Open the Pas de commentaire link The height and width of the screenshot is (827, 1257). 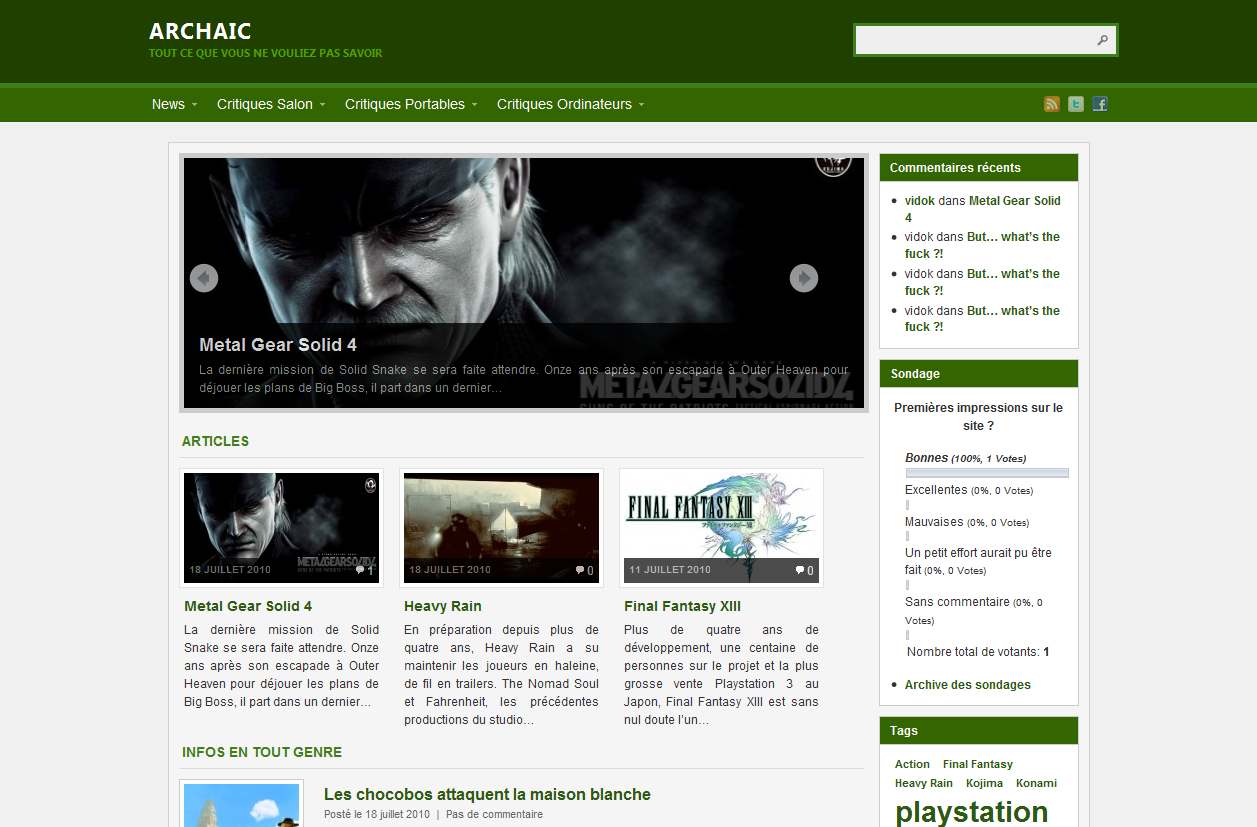tap(494, 814)
